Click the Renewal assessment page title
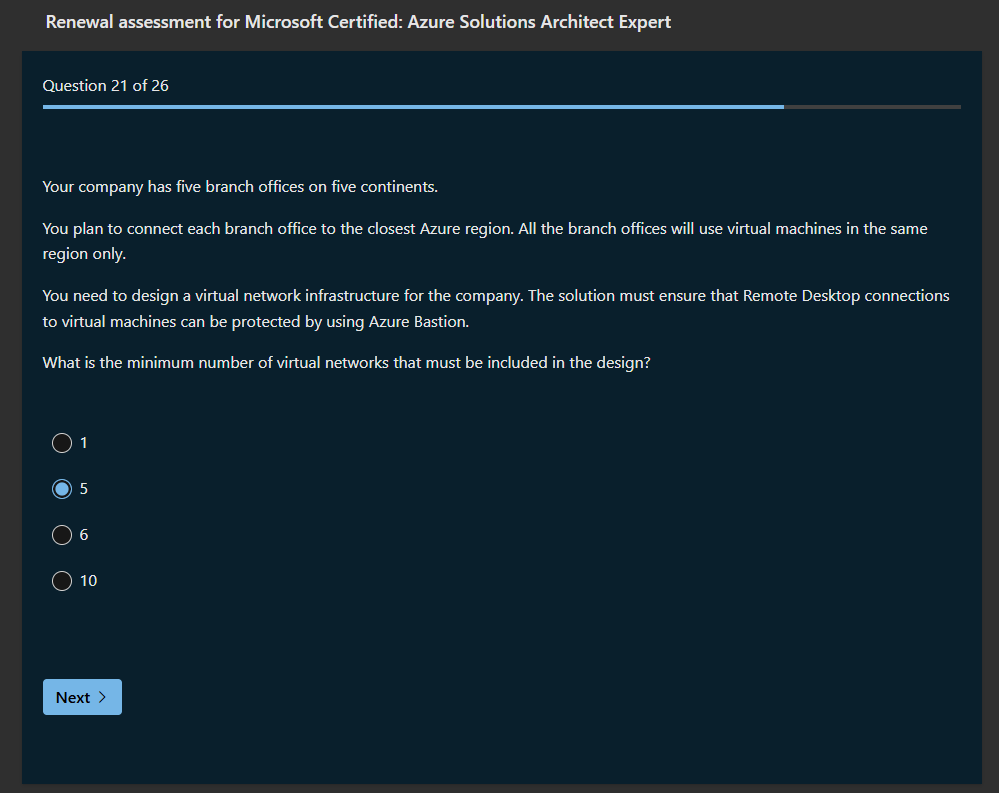The width and height of the screenshot is (999, 793). click(x=358, y=22)
